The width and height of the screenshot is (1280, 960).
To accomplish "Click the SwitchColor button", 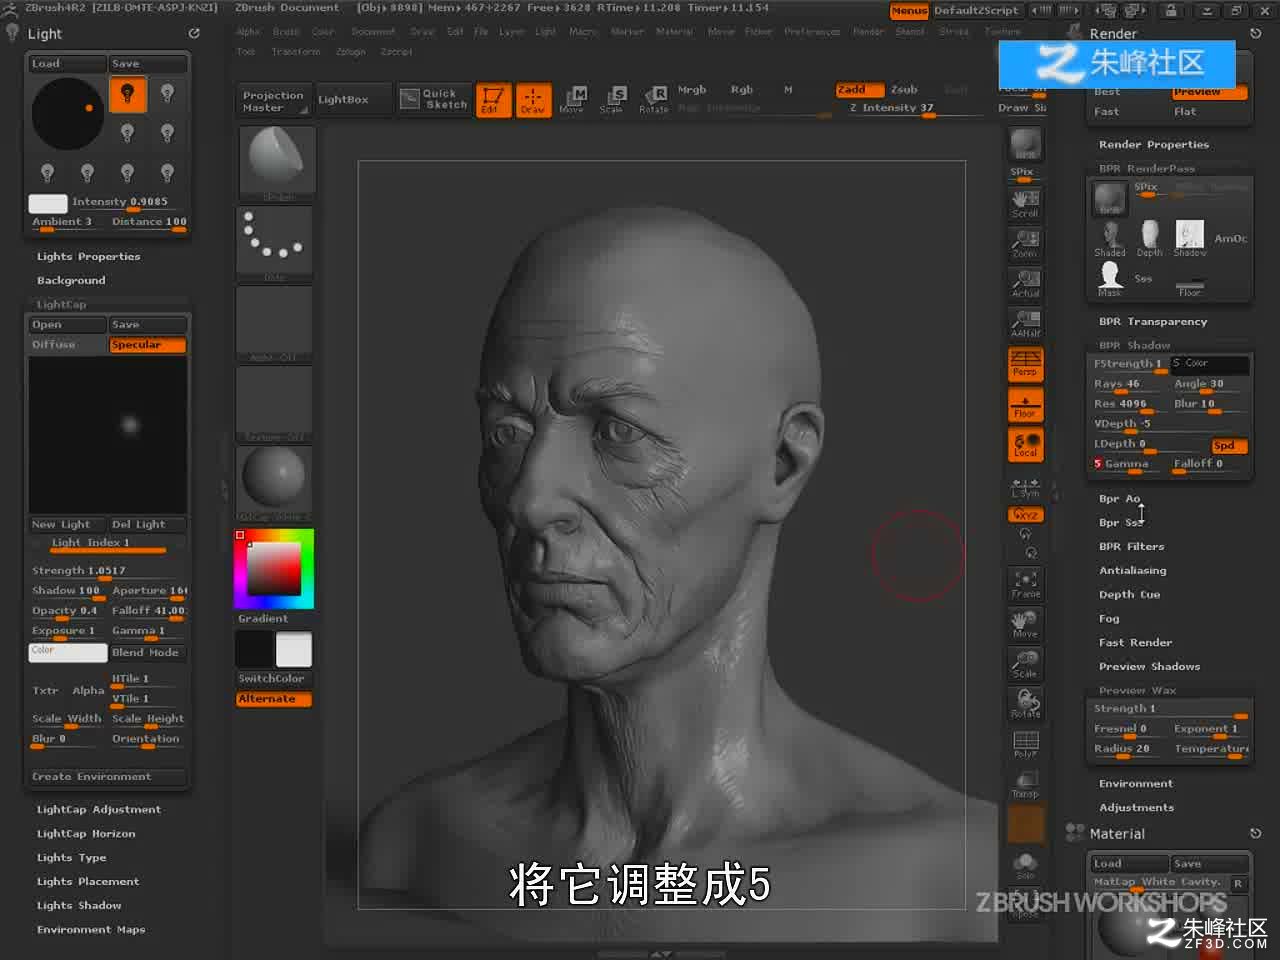I will coord(273,679).
